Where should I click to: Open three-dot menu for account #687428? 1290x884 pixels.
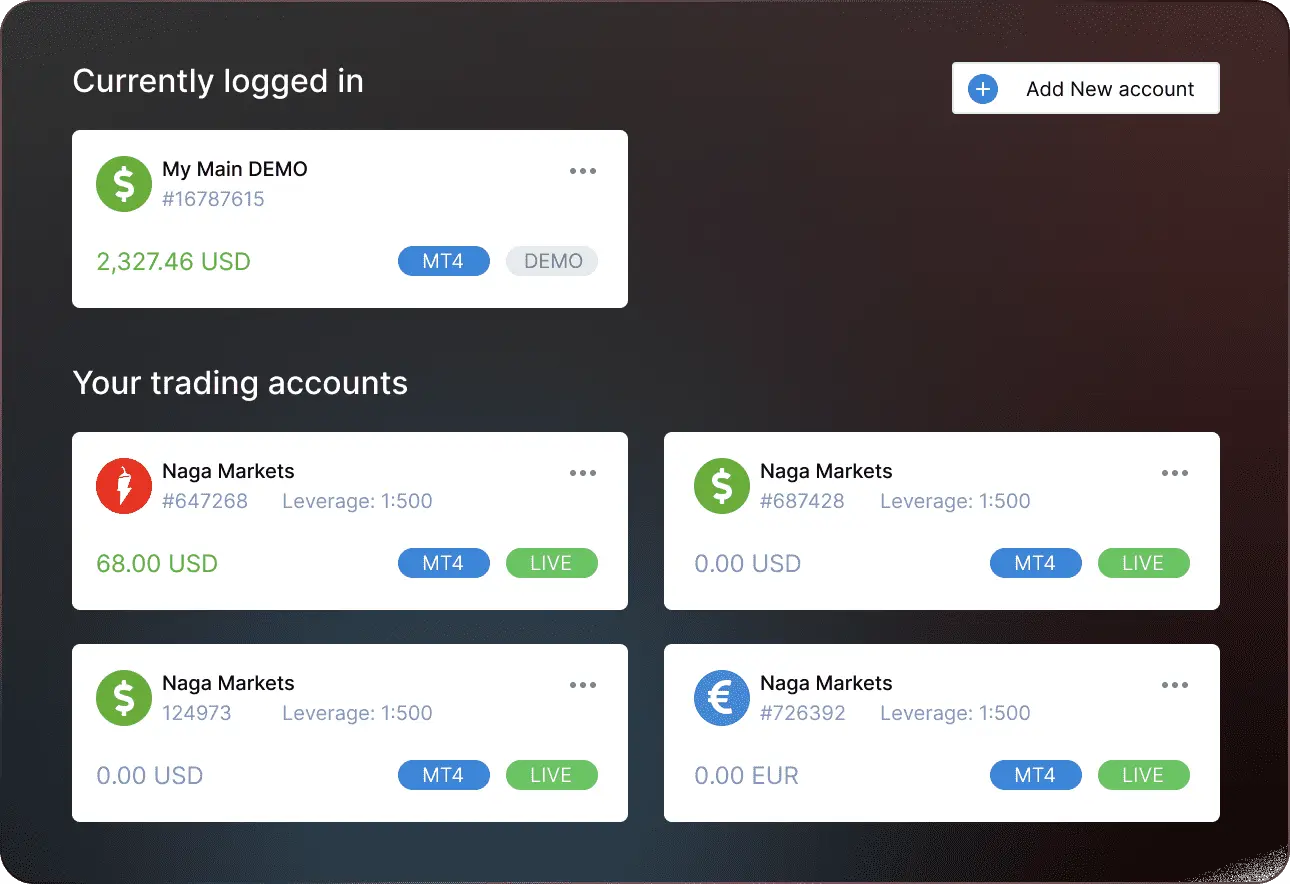(x=1175, y=473)
